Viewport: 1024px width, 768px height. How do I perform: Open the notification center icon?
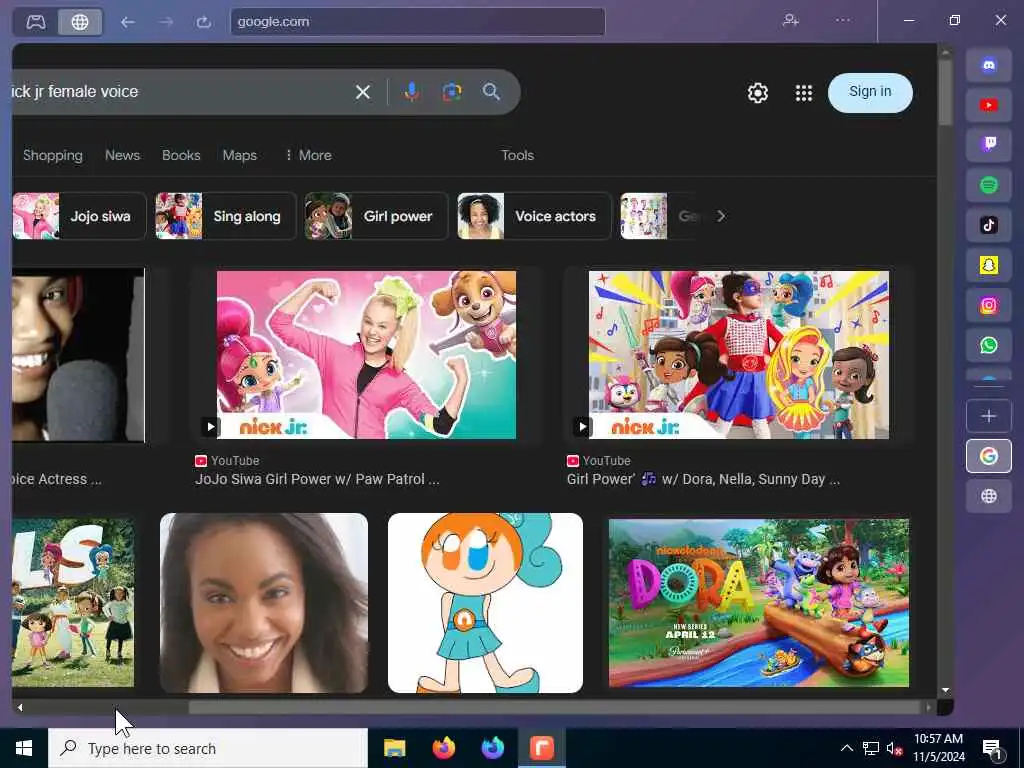pyautogui.click(x=992, y=750)
